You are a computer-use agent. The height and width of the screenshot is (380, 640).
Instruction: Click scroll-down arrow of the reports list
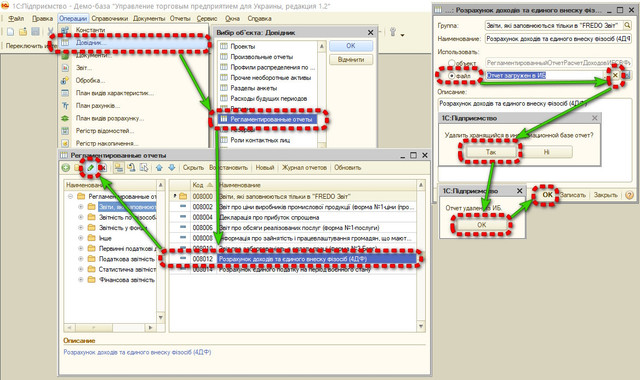pyautogui.click(x=421, y=326)
